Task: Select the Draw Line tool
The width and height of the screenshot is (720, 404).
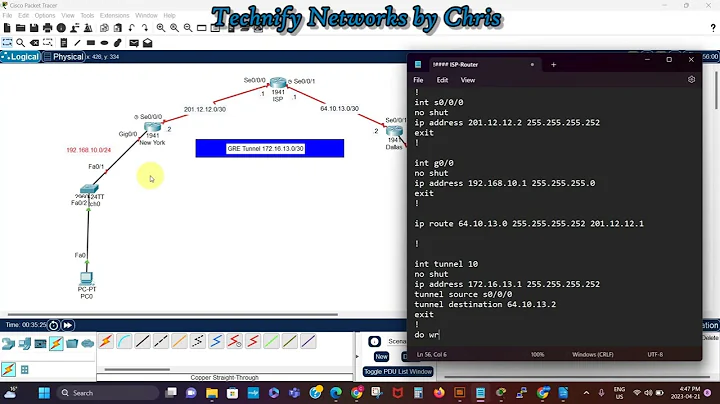Action: point(77,43)
